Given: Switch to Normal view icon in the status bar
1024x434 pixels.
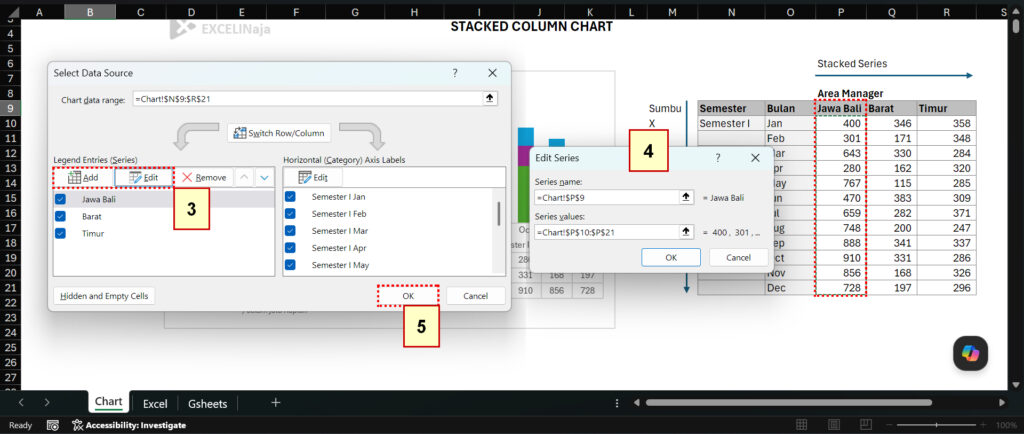Looking at the screenshot, I should click(x=801, y=425).
